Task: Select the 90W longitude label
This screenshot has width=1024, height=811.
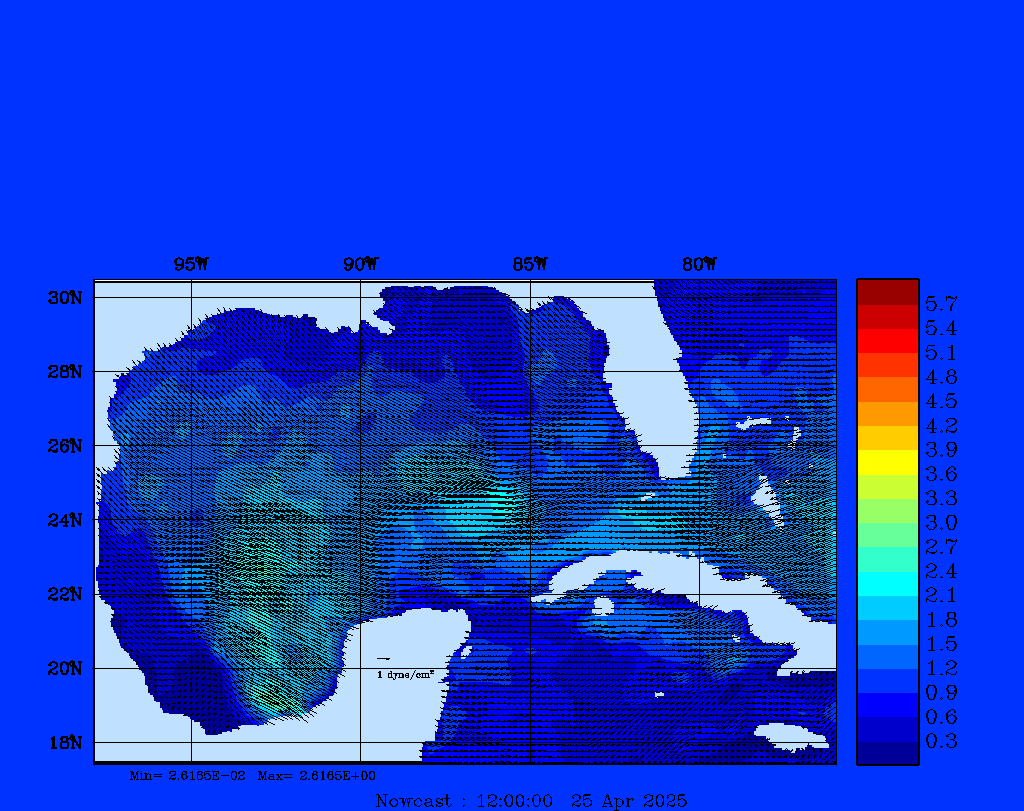Action: coord(360,264)
